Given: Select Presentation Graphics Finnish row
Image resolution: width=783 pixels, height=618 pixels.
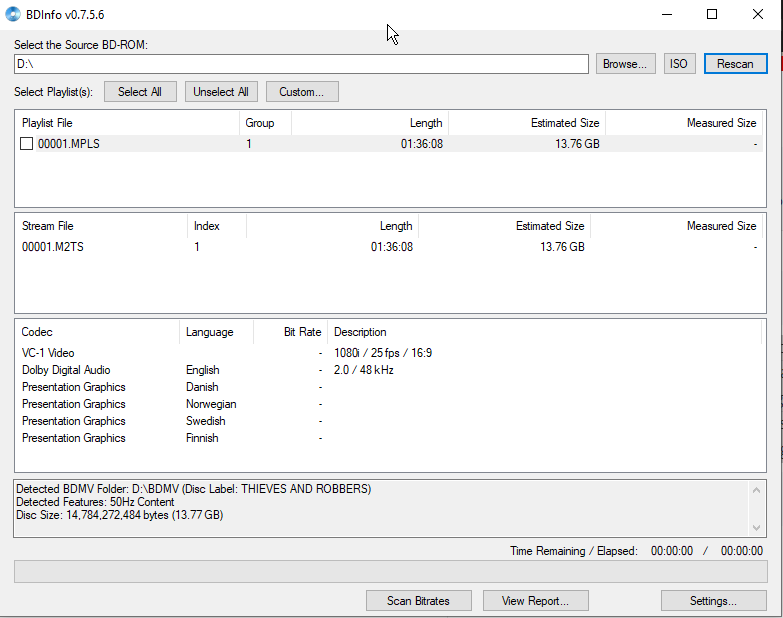Looking at the screenshot, I should pos(390,438).
